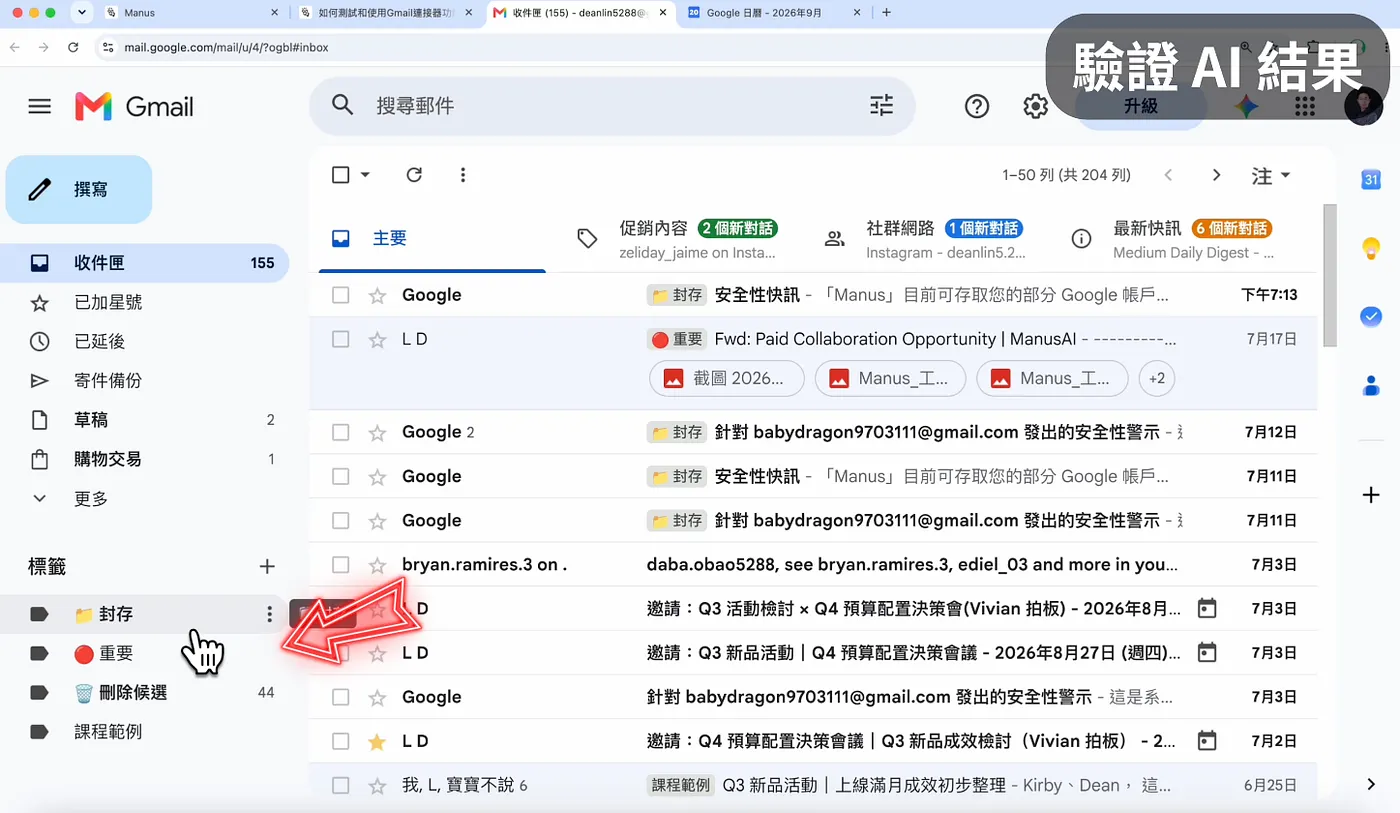The height and width of the screenshot is (813, 1400).
Task: Tick the select-all checkbox above the mail list
Action: click(x=340, y=175)
